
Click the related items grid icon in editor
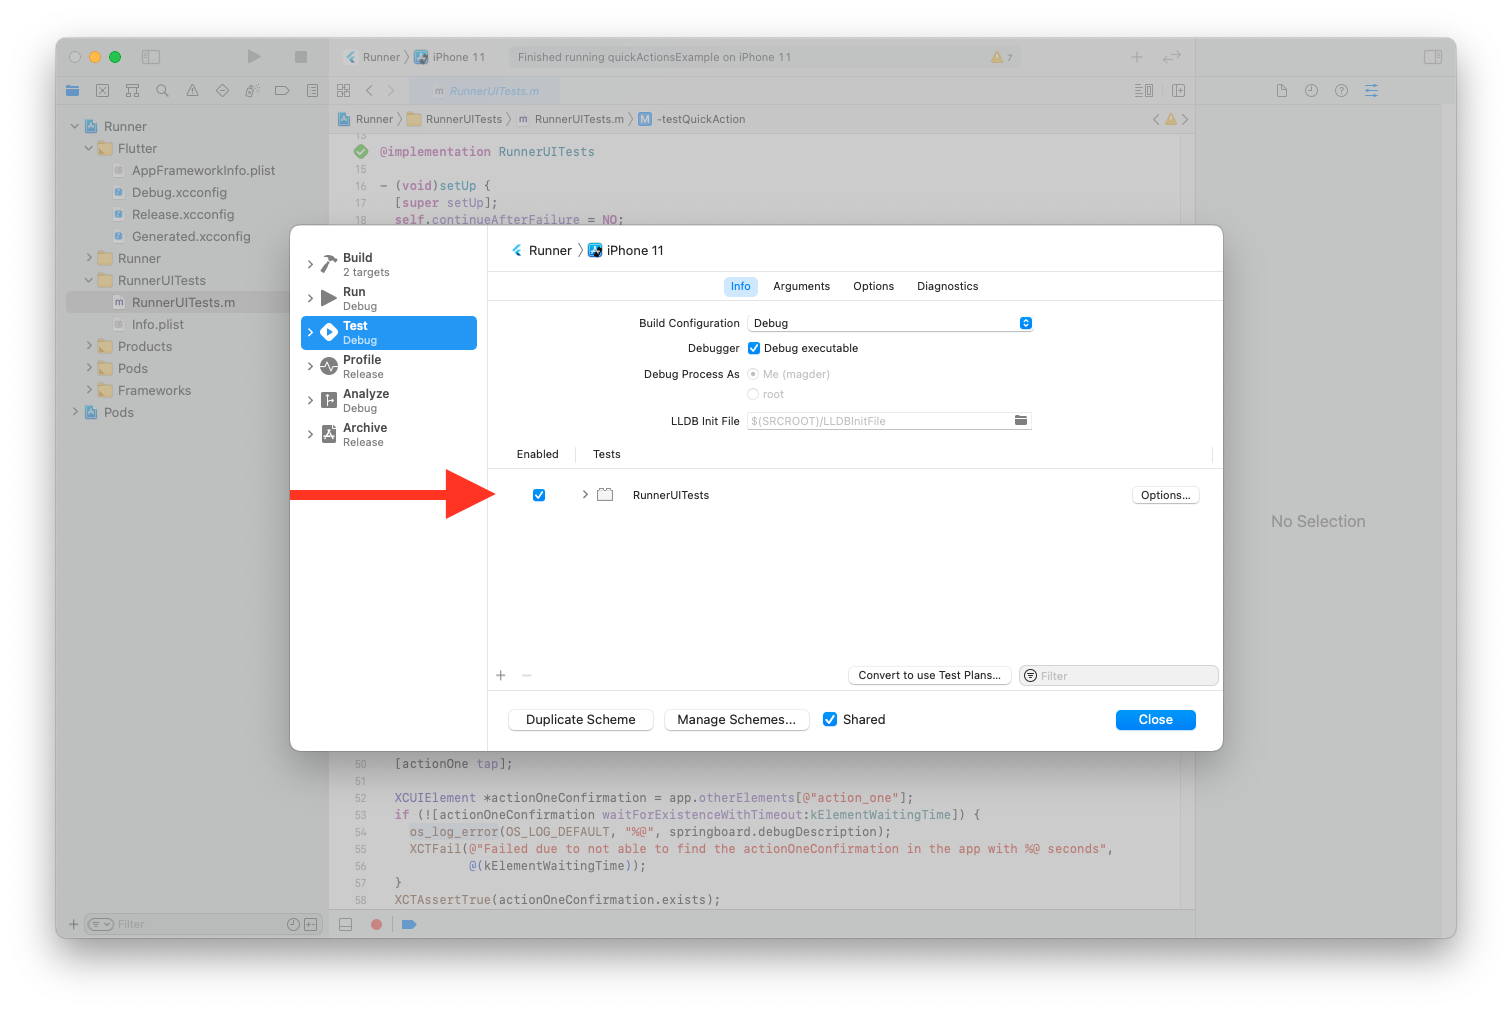pyautogui.click(x=344, y=91)
